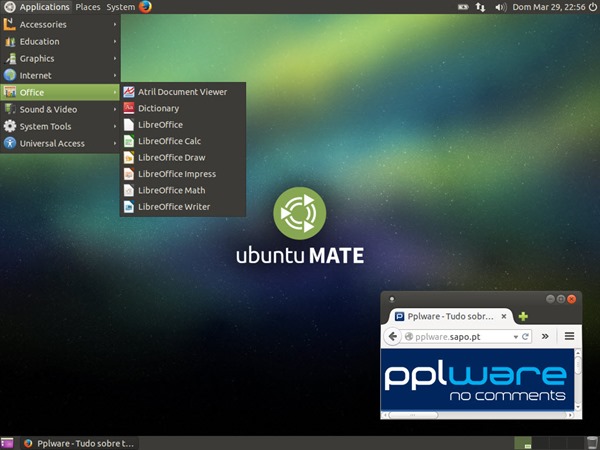Expand the Internet submenu arrow
The height and width of the screenshot is (450, 600).
tap(114, 75)
